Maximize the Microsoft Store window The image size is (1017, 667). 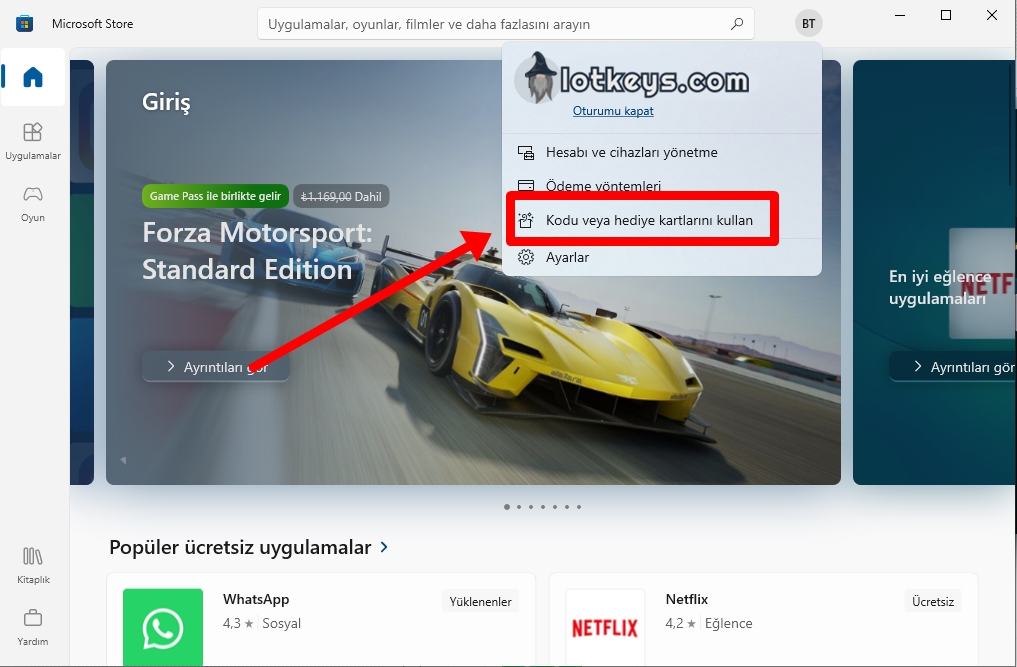pyautogui.click(x=946, y=15)
